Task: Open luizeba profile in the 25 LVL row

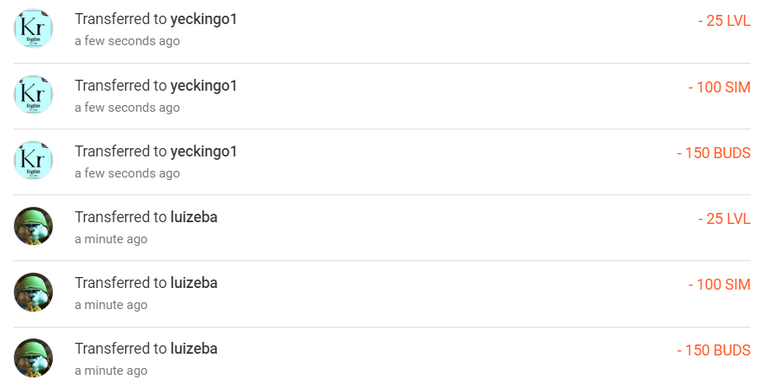Action: click(194, 217)
